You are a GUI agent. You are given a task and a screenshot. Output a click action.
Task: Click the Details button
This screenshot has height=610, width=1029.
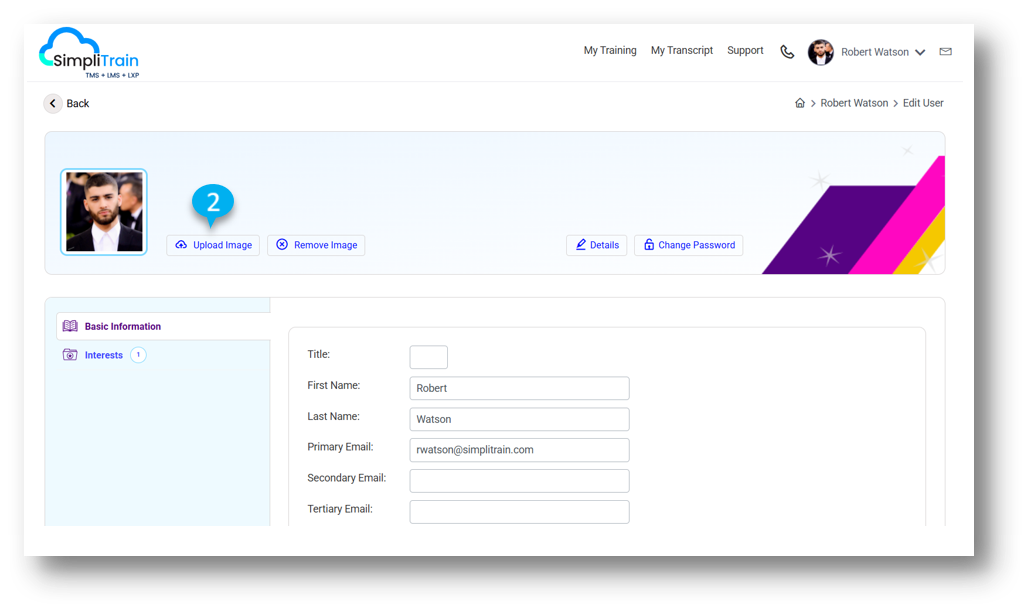click(596, 245)
